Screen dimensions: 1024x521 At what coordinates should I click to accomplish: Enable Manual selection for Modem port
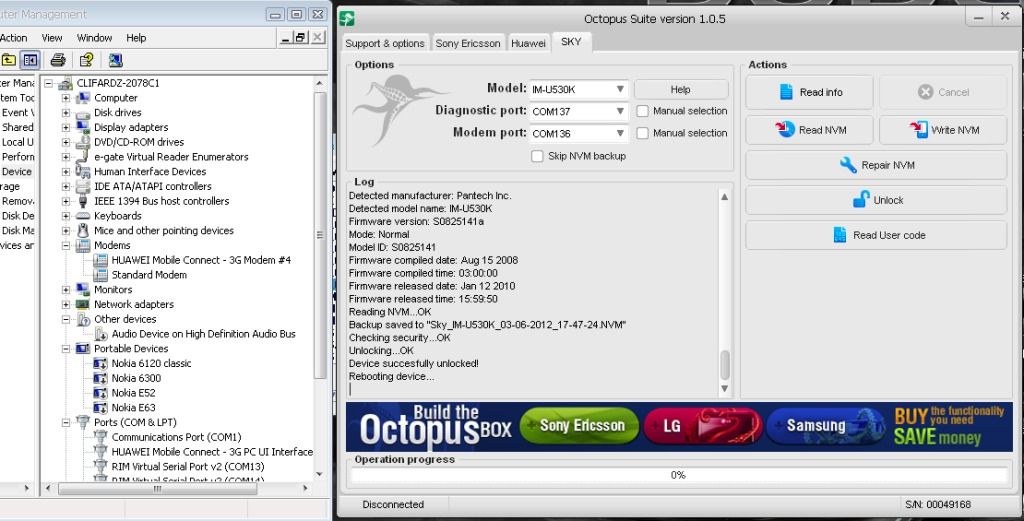pyautogui.click(x=643, y=133)
